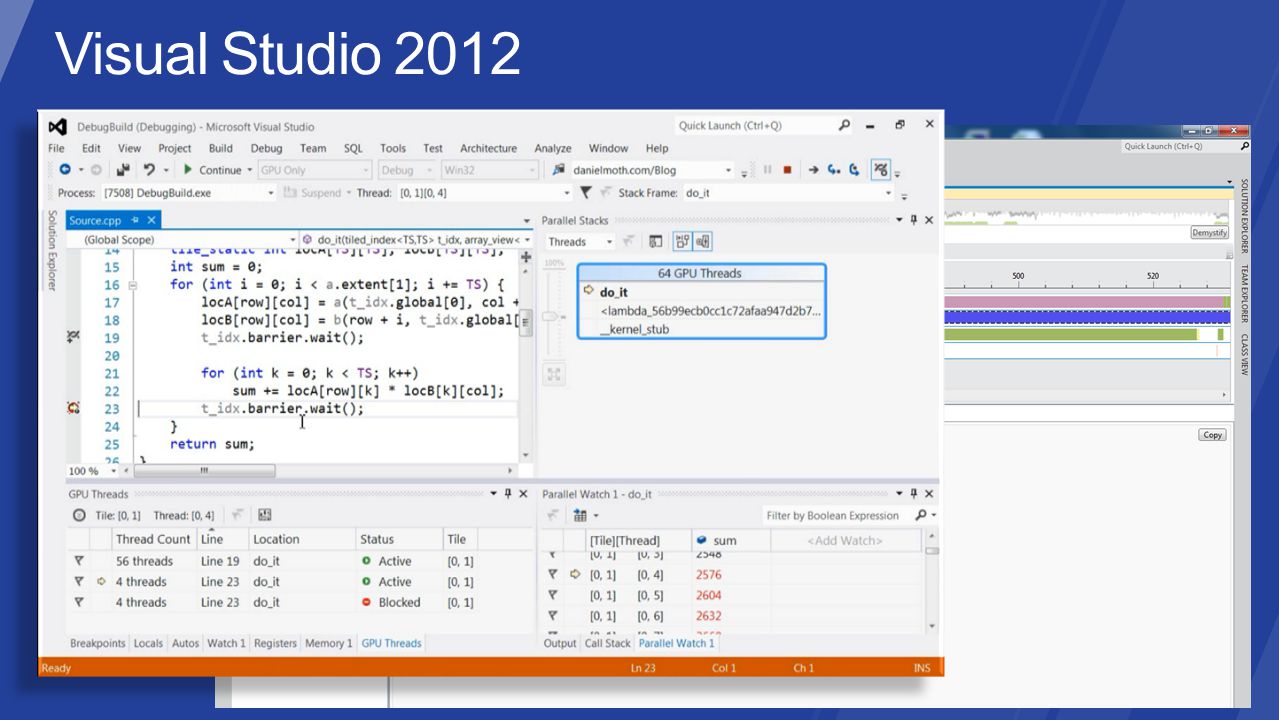Click the Step Into debug icon
The height and width of the screenshot is (720, 1279).
(x=833, y=170)
